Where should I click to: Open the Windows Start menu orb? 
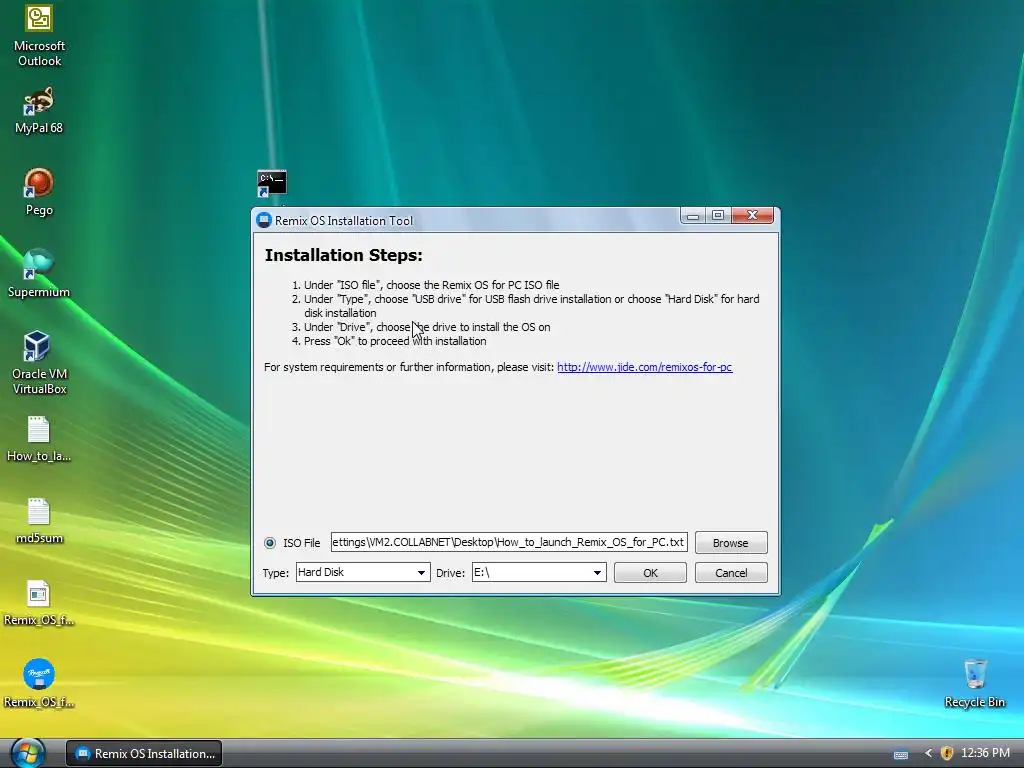pos(27,753)
